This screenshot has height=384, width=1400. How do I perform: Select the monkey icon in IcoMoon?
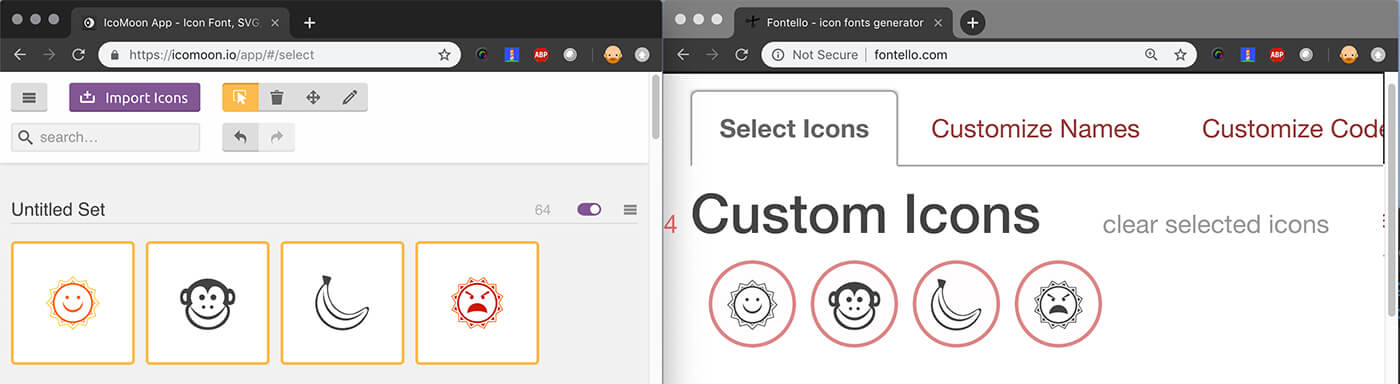point(208,302)
